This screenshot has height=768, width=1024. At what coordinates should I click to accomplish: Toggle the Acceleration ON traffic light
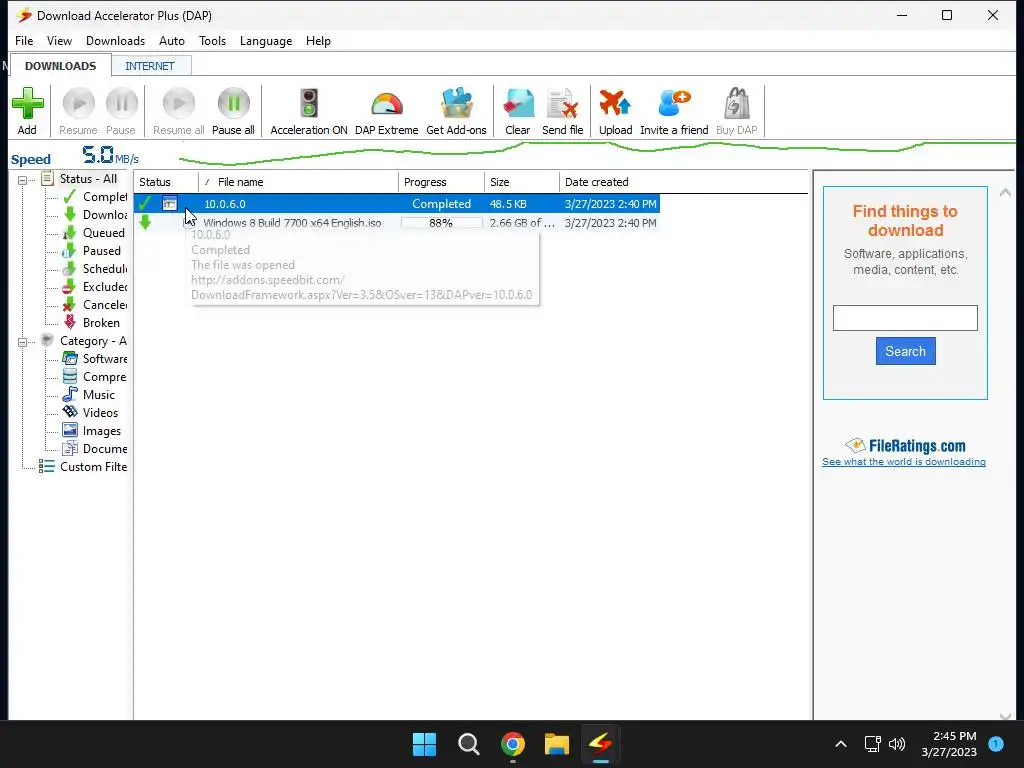pyautogui.click(x=309, y=104)
